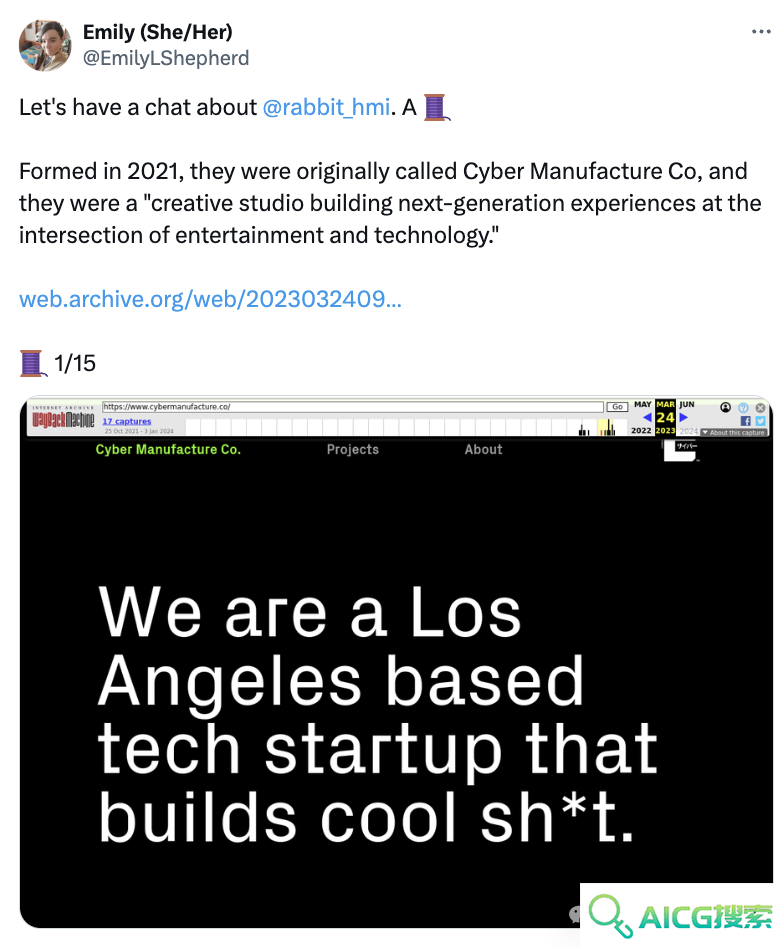Select the highlighted 2023 capture timeline bar
Image resolution: width=780 pixels, height=948 pixels.
click(x=606, y=427)
